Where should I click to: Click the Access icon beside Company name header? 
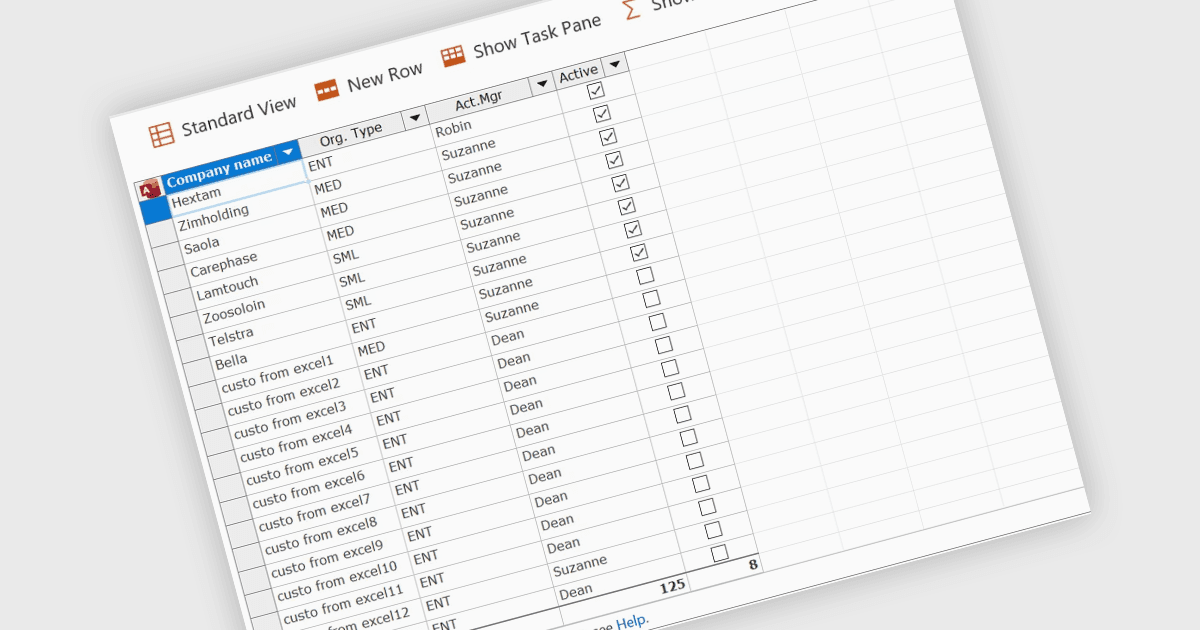click(149, 189)
